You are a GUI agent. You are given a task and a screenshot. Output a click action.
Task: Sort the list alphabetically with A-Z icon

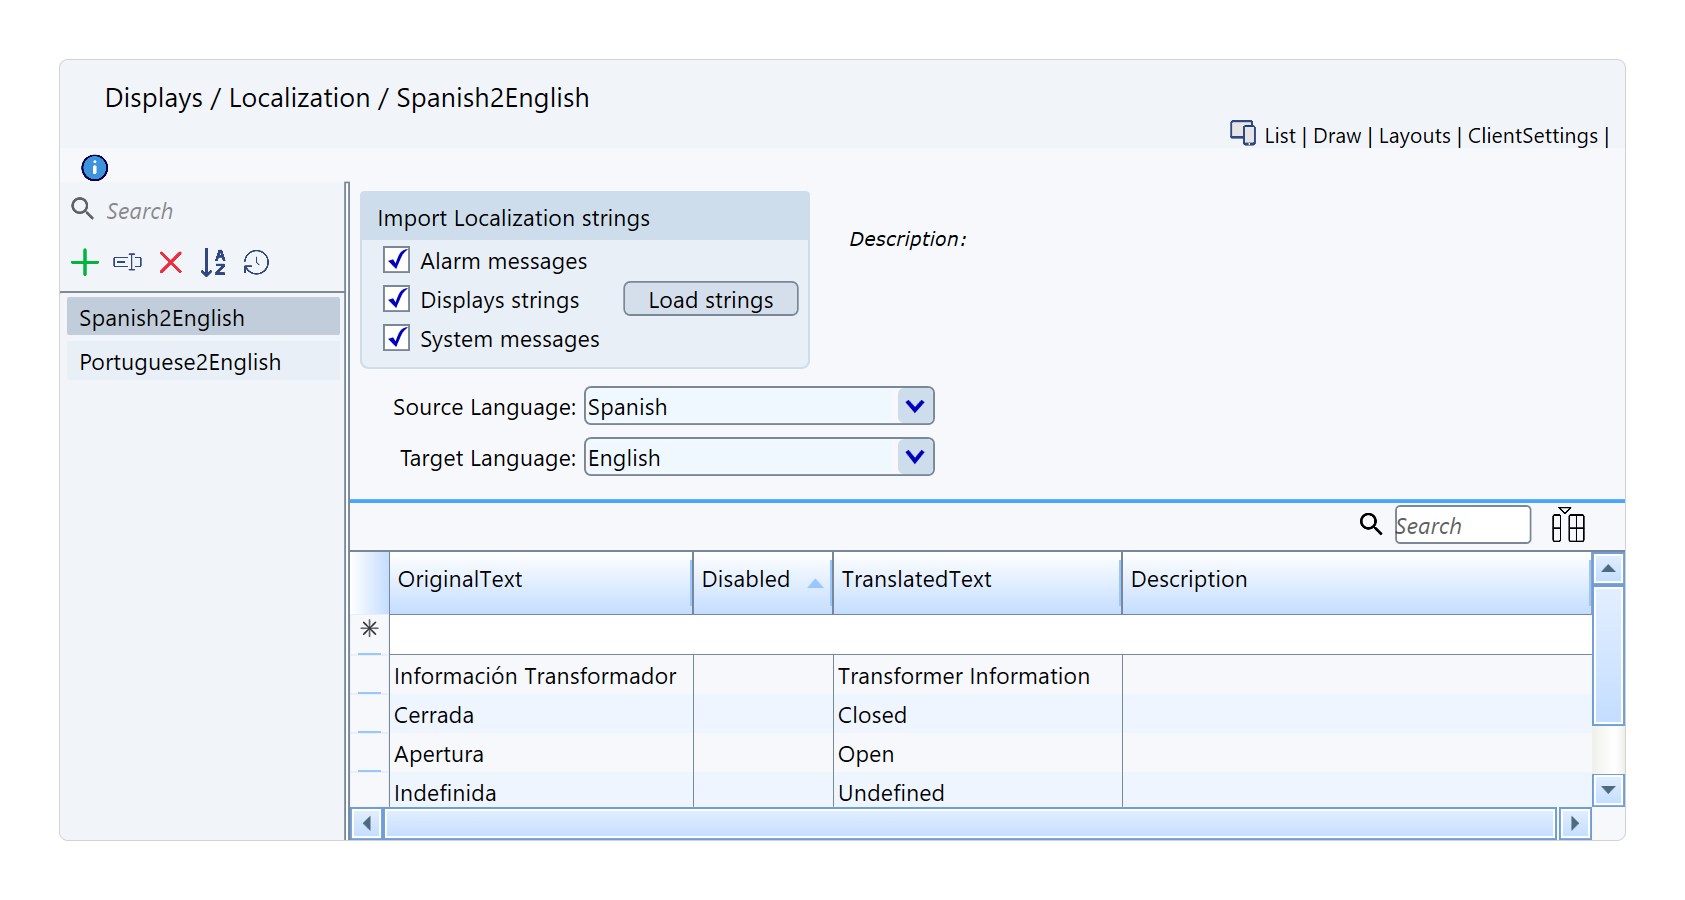click(x=213, y=263)
